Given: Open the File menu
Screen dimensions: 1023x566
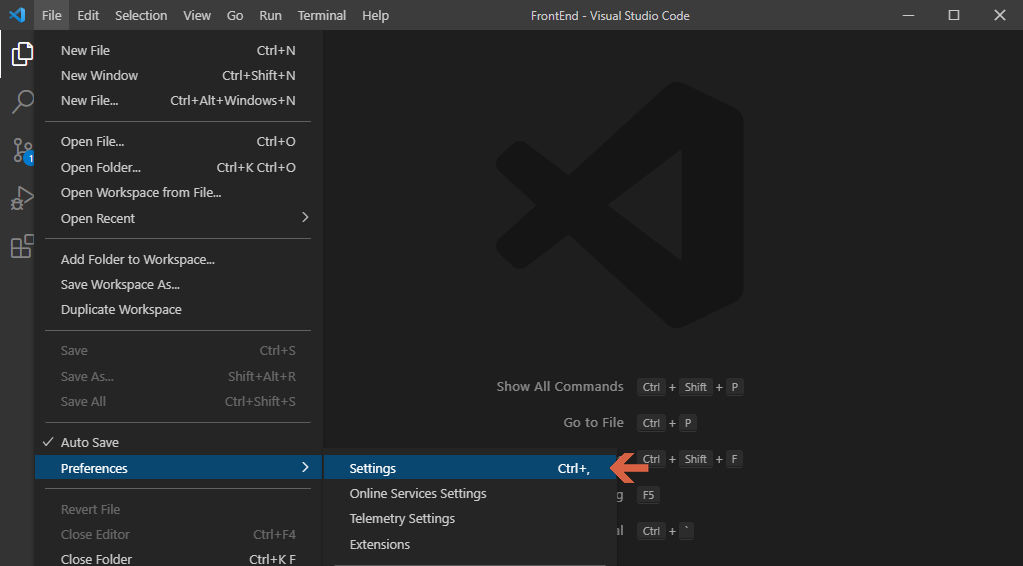Looking at the screenshot, I should (52, 15).
